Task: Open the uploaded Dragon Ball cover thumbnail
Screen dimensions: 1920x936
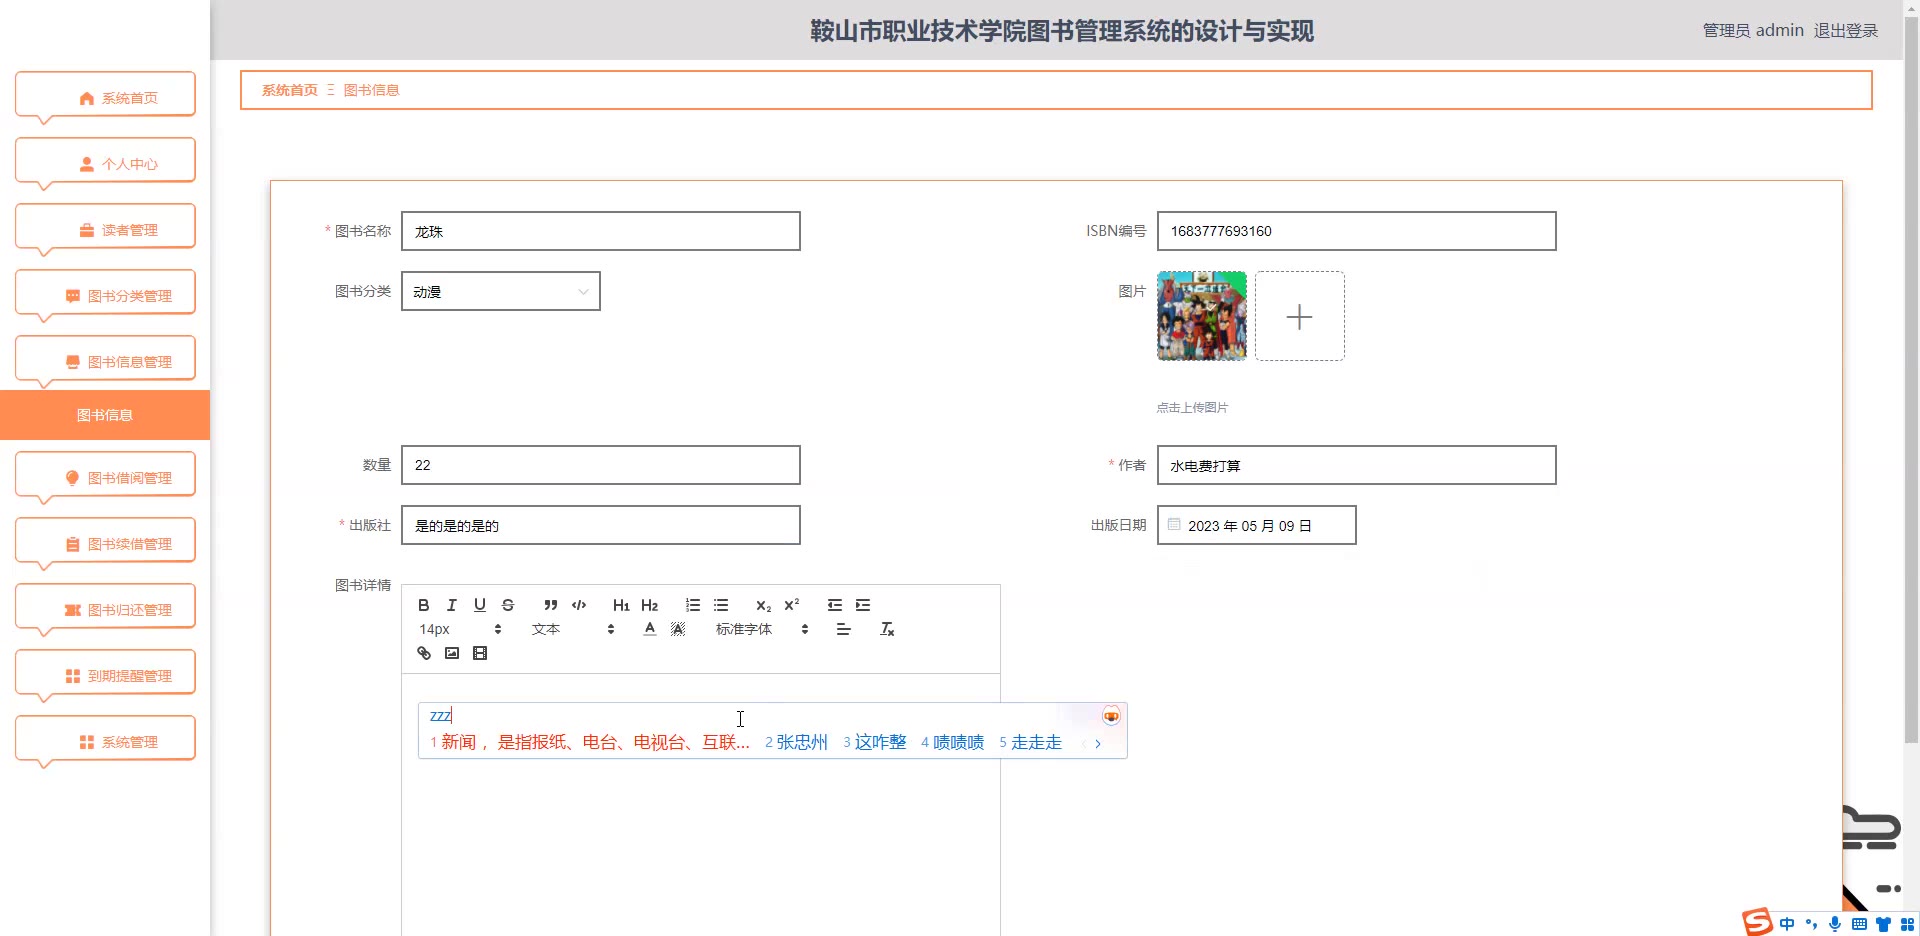Action: coord(1202,316)
